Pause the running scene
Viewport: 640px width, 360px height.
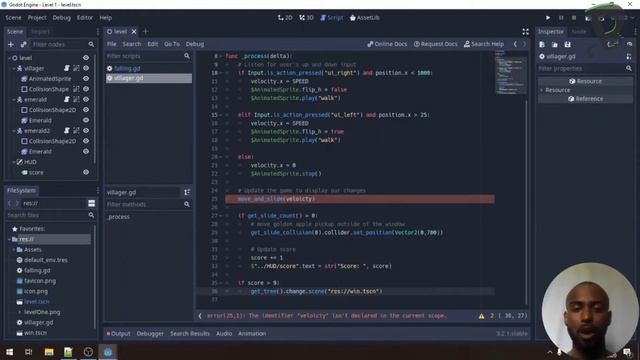[x=561, y=18]
